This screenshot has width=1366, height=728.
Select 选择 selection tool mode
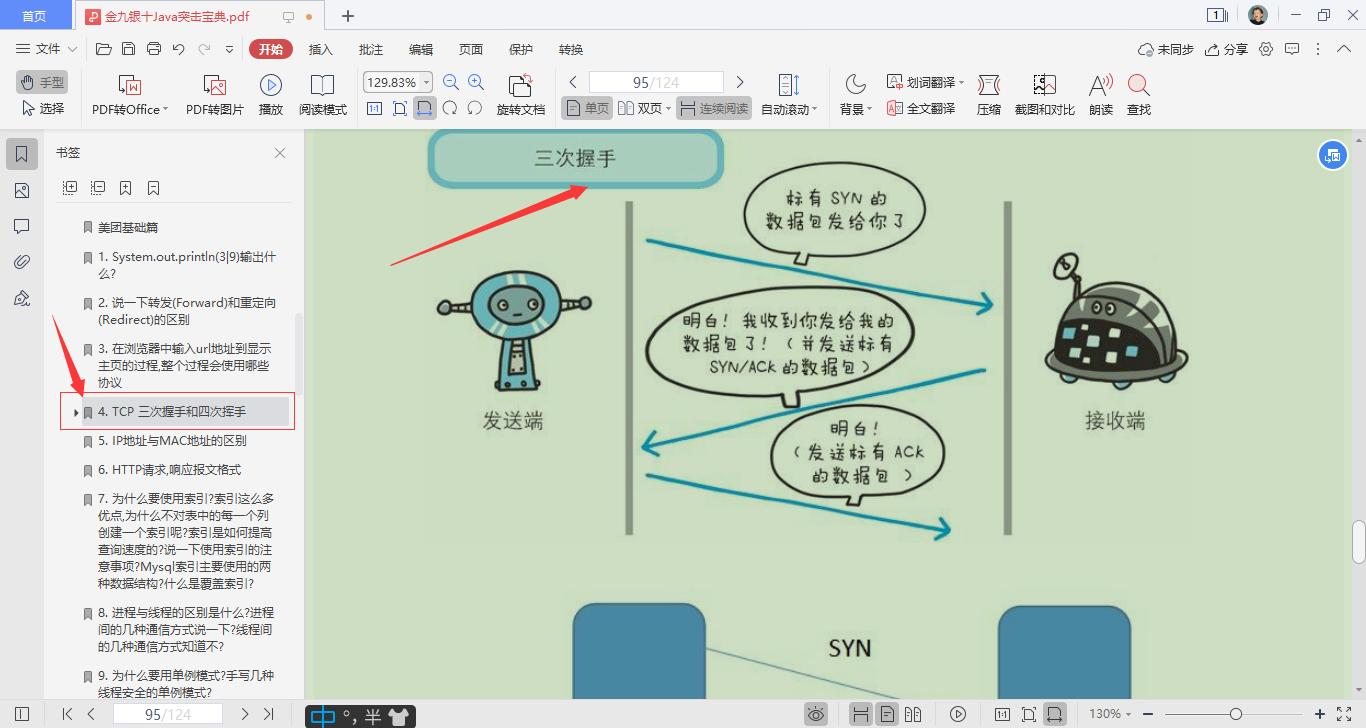pyautogui.click(x=42, y=108)
